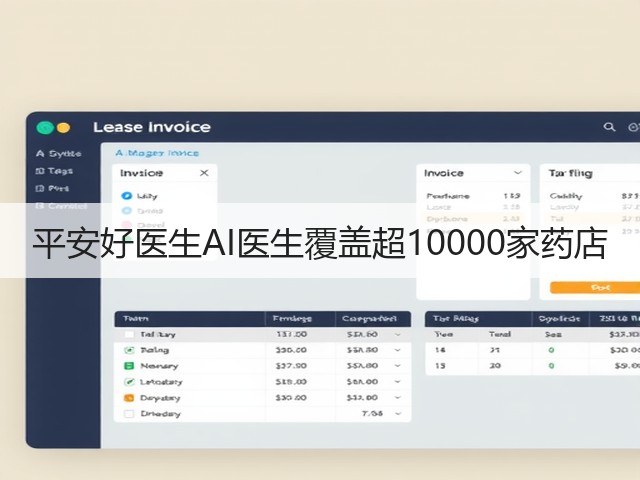The height and width of the screenshot is (480, 640).
Task: Close the Invoice panel with X
Action: (204, 173)
